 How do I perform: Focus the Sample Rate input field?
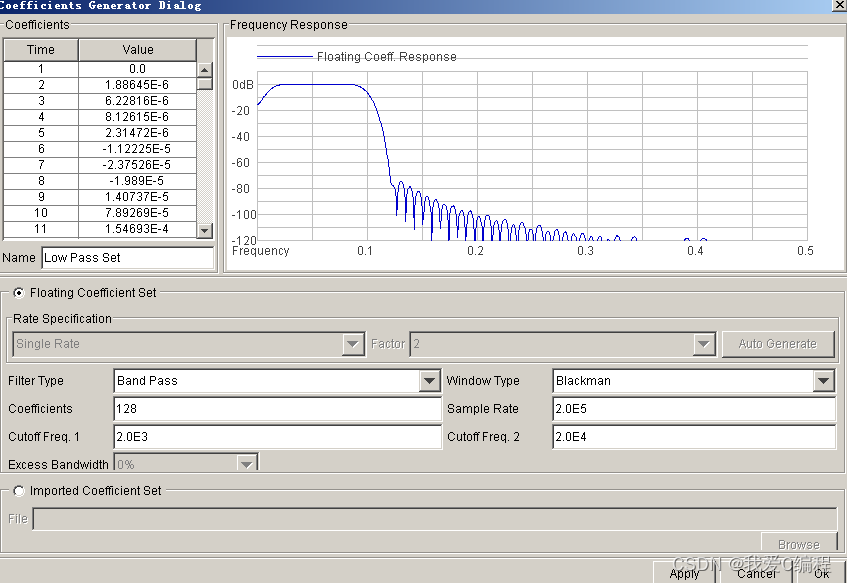[693, 409]
